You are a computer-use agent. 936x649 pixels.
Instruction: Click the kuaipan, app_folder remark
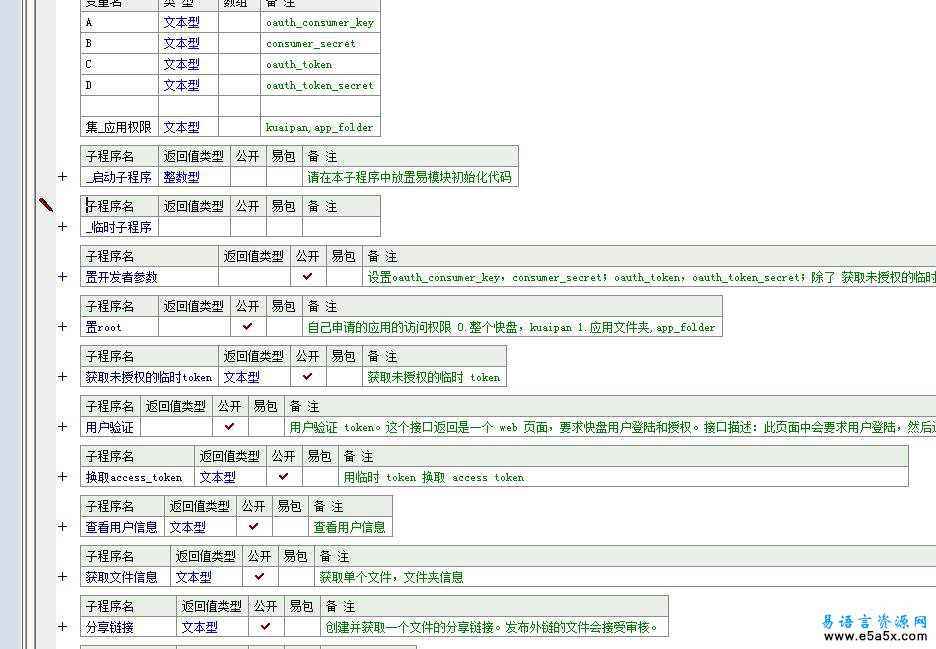pos(319,127)
